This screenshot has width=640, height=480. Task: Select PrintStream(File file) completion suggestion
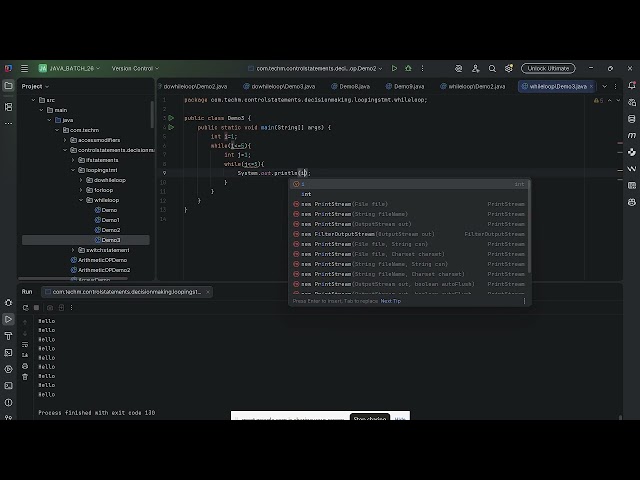click(409, 204)
